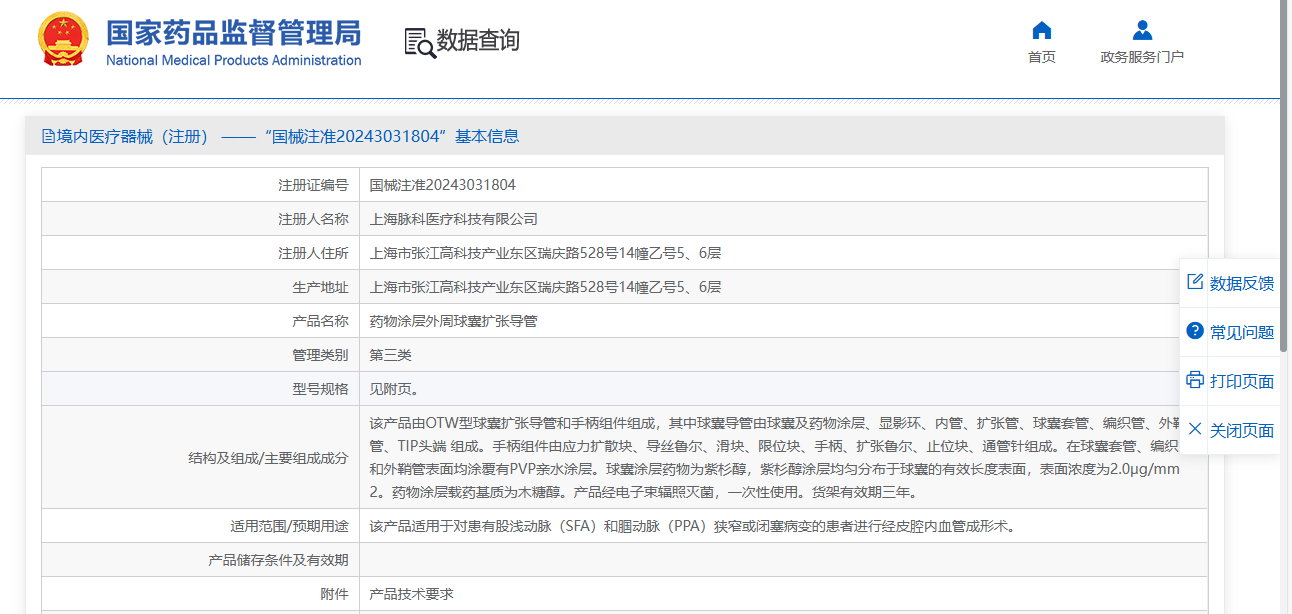Click the 政务服务门户 person icon

pos(1142,30)
